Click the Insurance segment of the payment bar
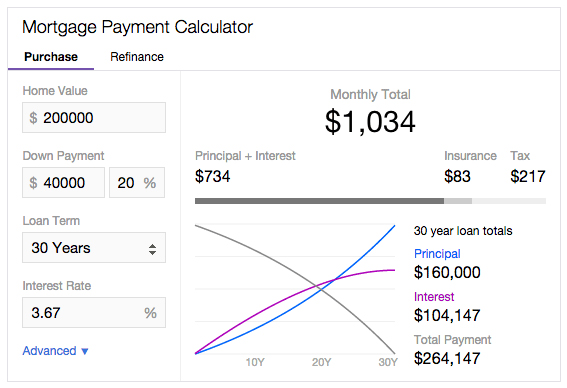Image resolution: width=567 pixels, height=388 pixels. 458,201
